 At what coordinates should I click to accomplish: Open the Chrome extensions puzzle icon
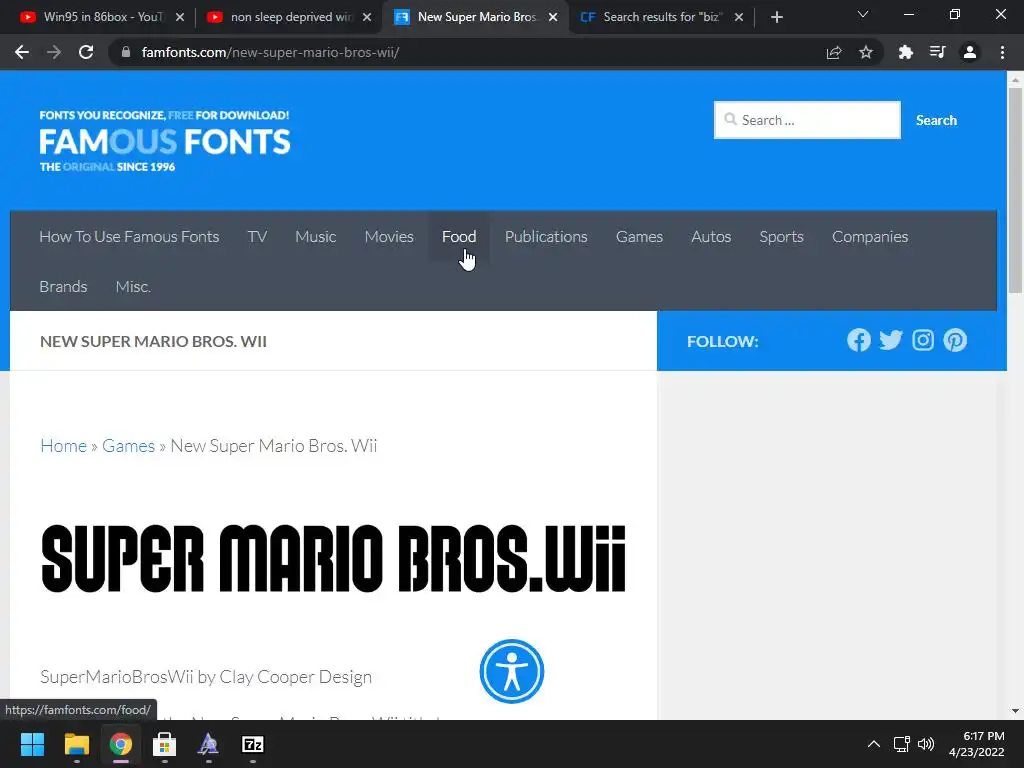[906, 52]
